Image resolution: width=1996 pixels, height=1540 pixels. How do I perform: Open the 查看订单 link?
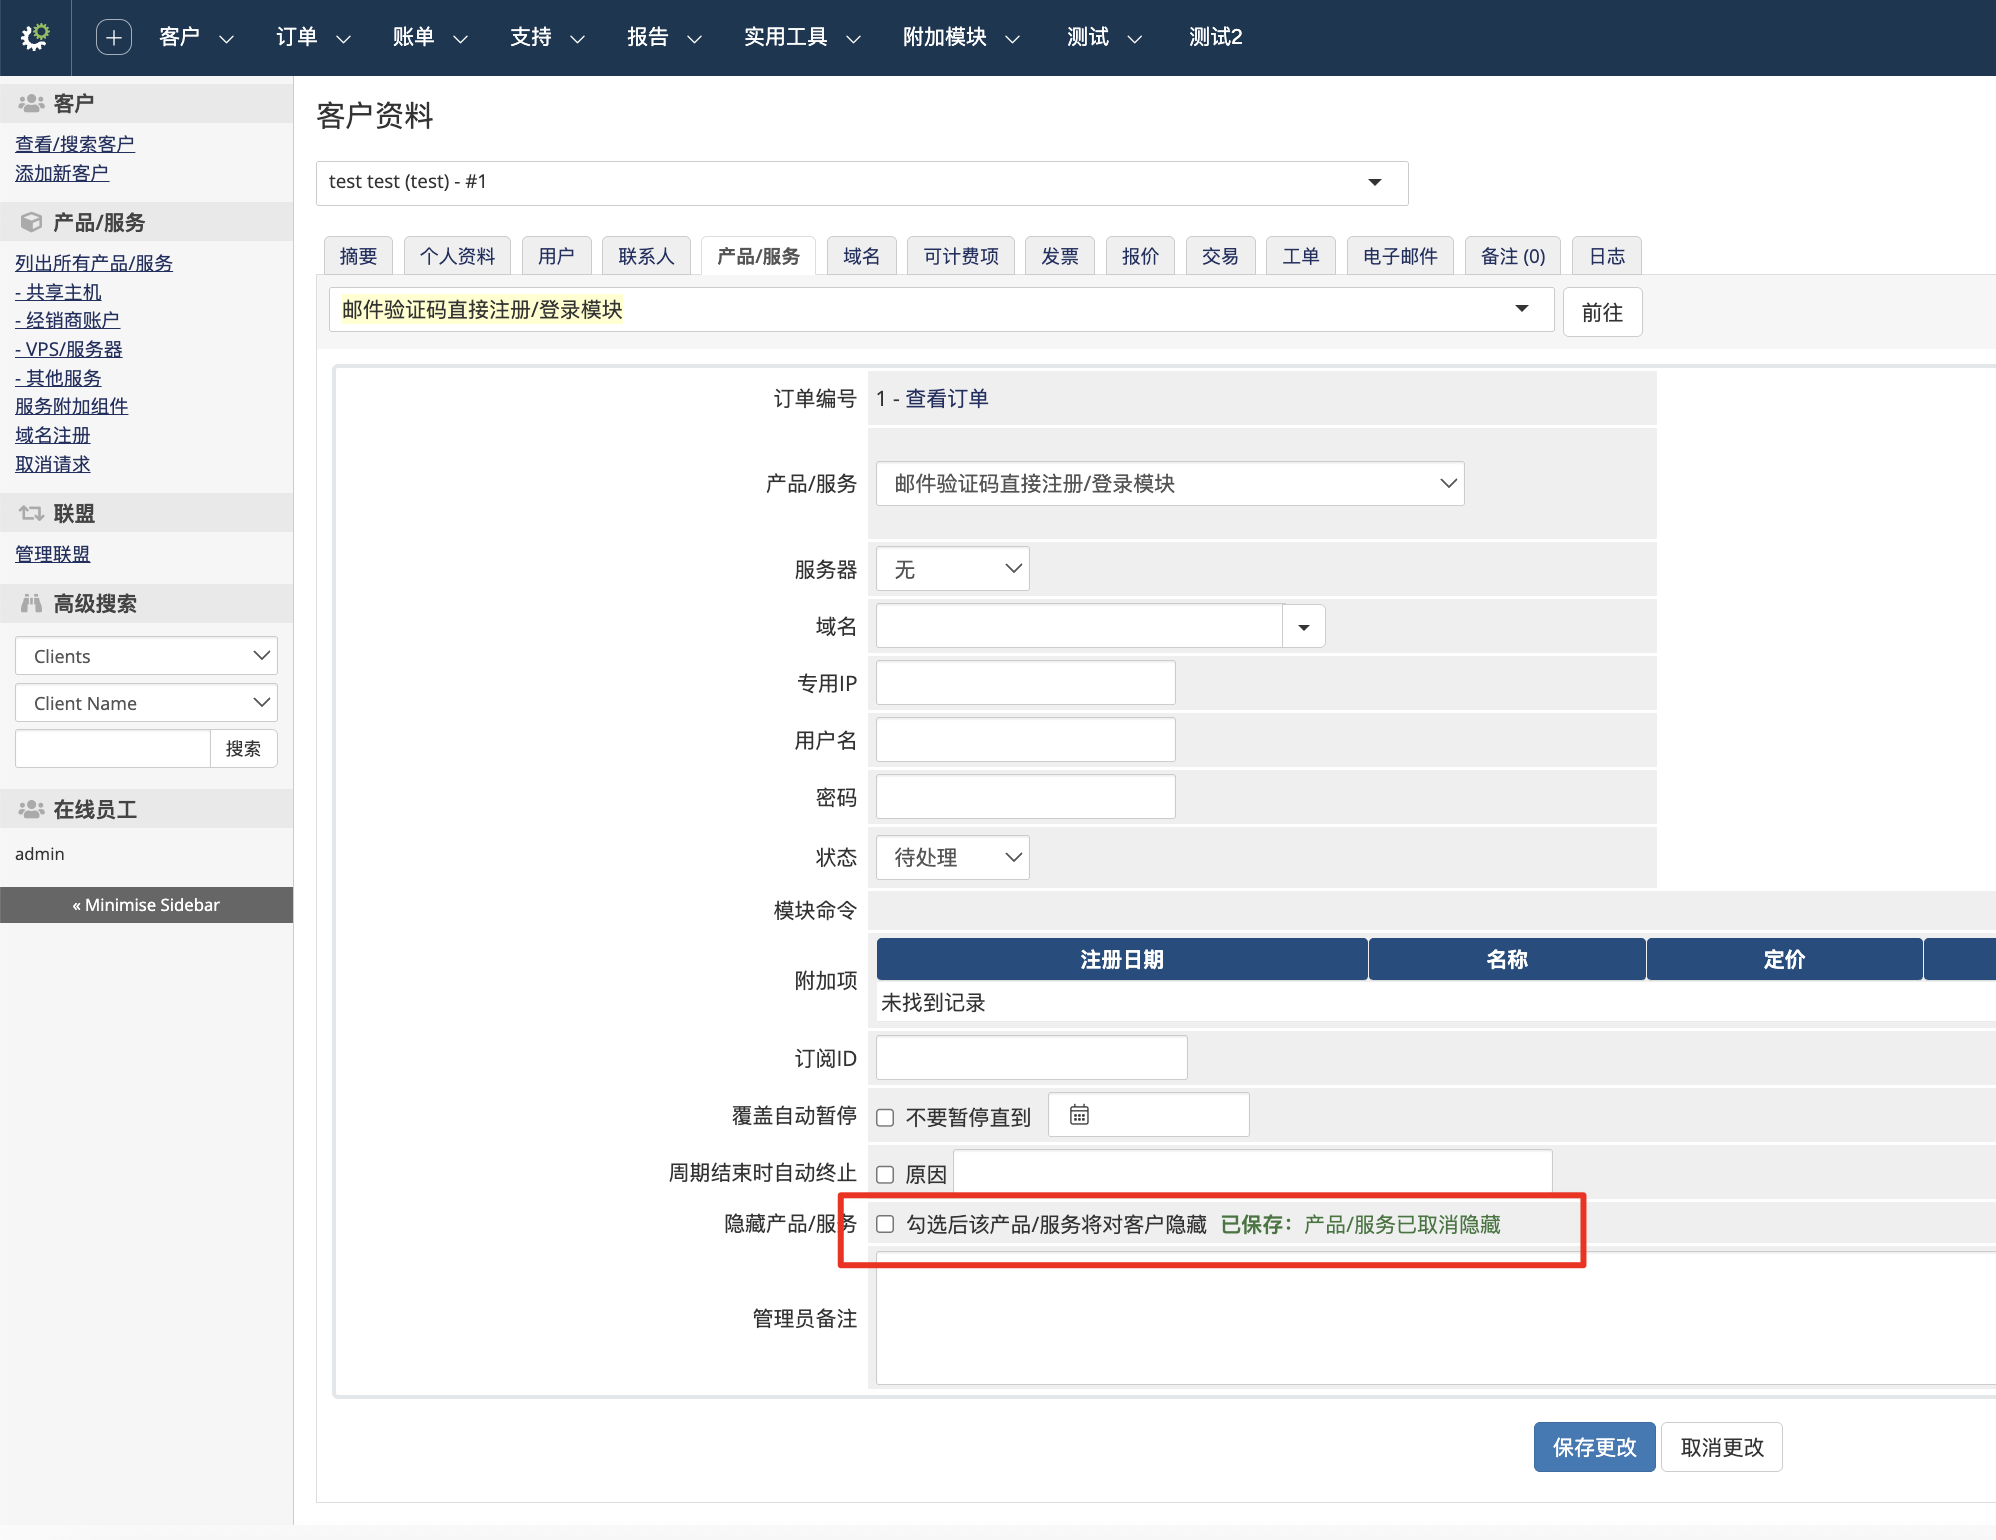pyautogui.click(x=946, y=398)
